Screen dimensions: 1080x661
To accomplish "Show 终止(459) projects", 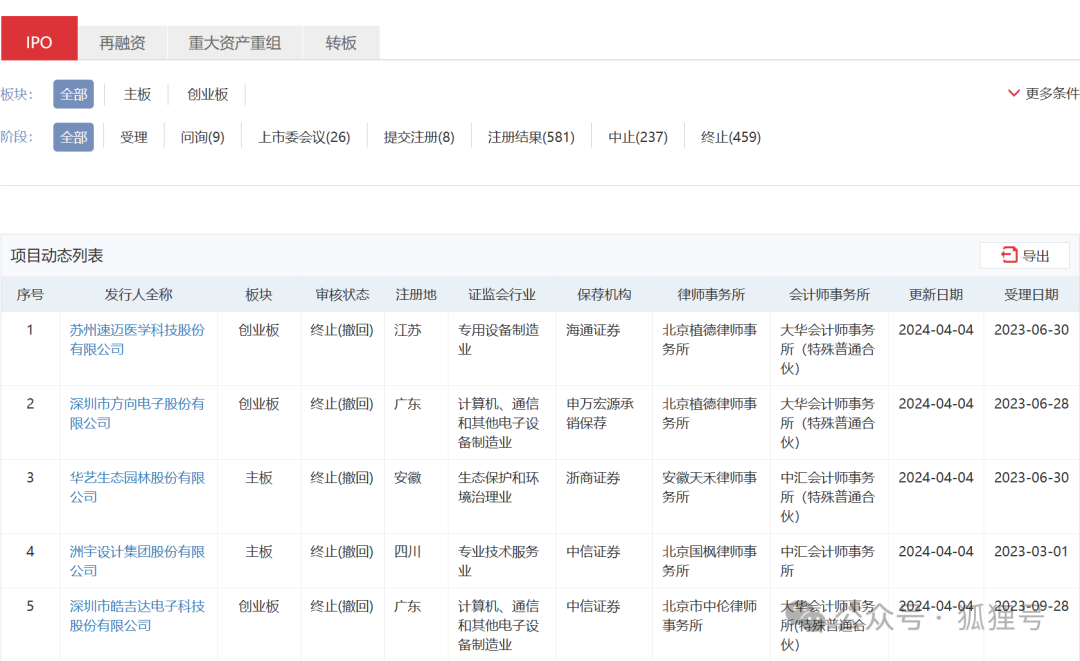I will click(x=731, y=136).
